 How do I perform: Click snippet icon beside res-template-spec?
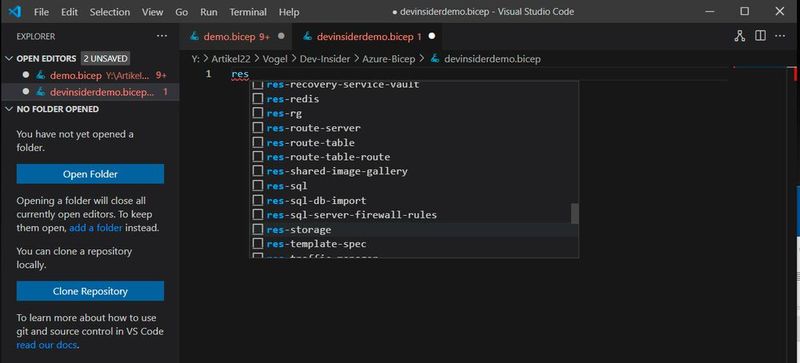pos(258,245)
